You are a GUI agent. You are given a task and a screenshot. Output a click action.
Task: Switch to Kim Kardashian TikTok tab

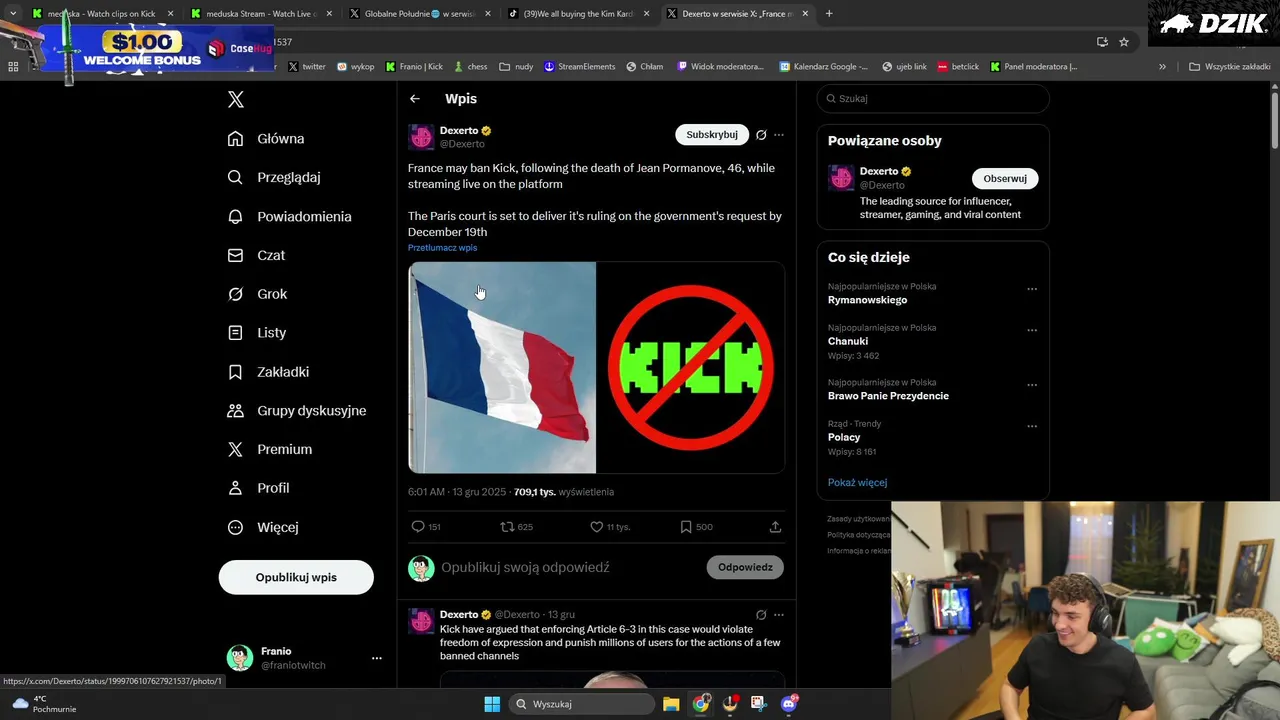(x=579, y=14)
